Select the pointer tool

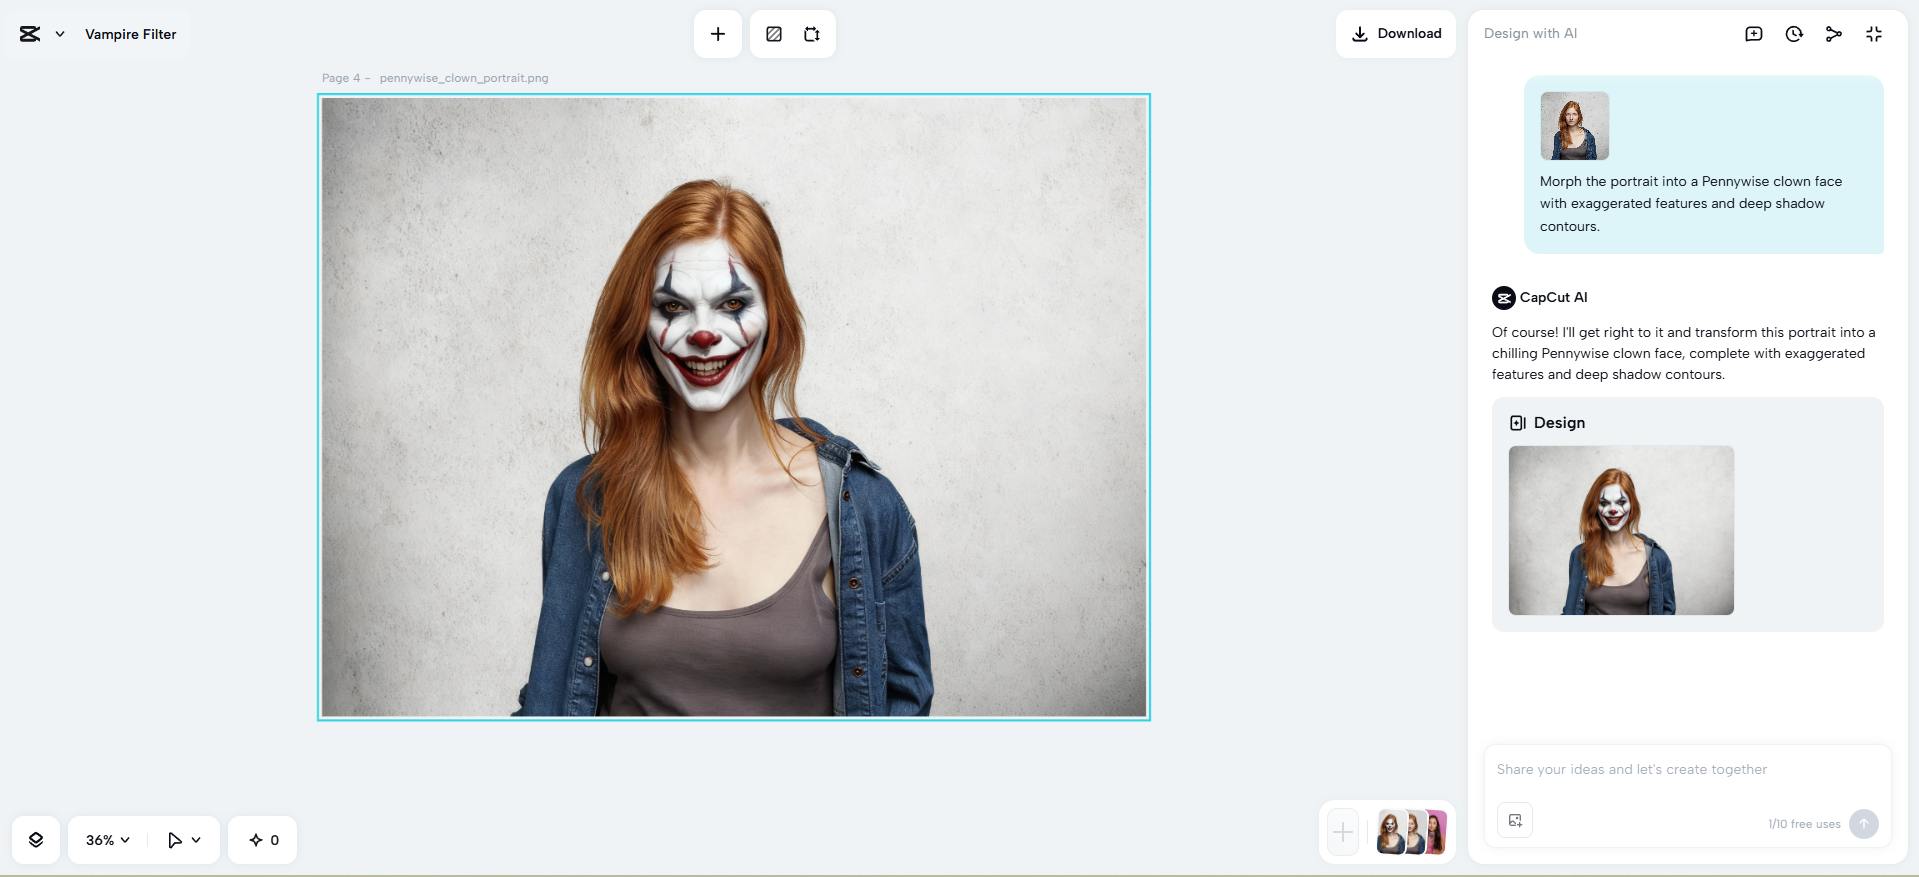click(x=175, y=840)
